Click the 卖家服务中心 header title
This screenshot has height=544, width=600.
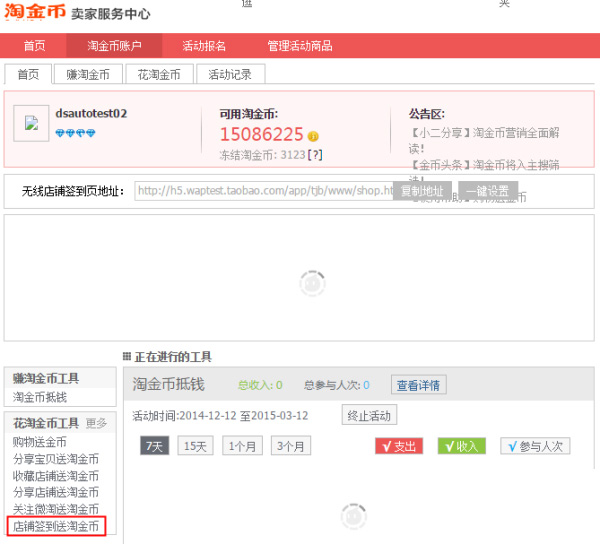(x=111, y=14)
